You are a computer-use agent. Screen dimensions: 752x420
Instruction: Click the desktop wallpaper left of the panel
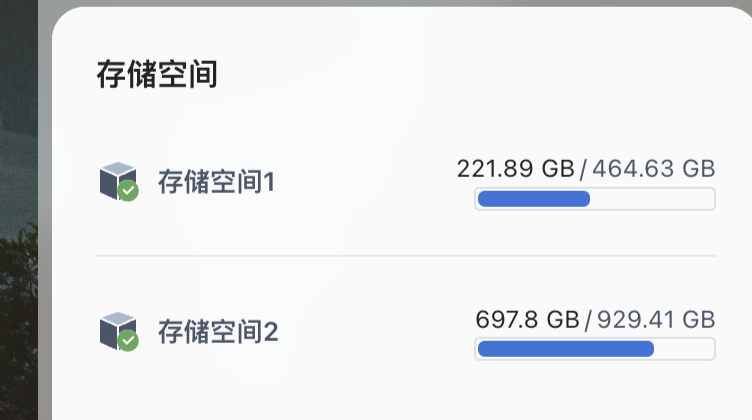[x=18, y=250]
